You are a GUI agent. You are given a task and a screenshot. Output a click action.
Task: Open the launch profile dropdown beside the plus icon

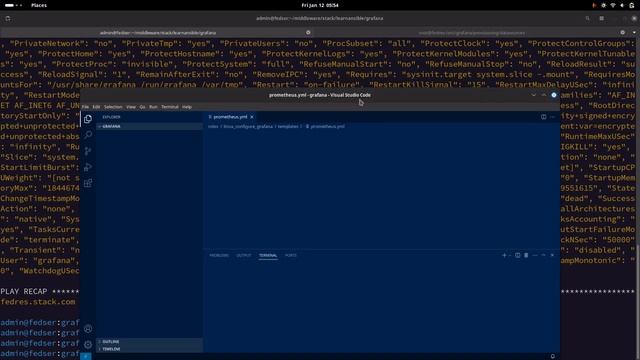point(510,255)
